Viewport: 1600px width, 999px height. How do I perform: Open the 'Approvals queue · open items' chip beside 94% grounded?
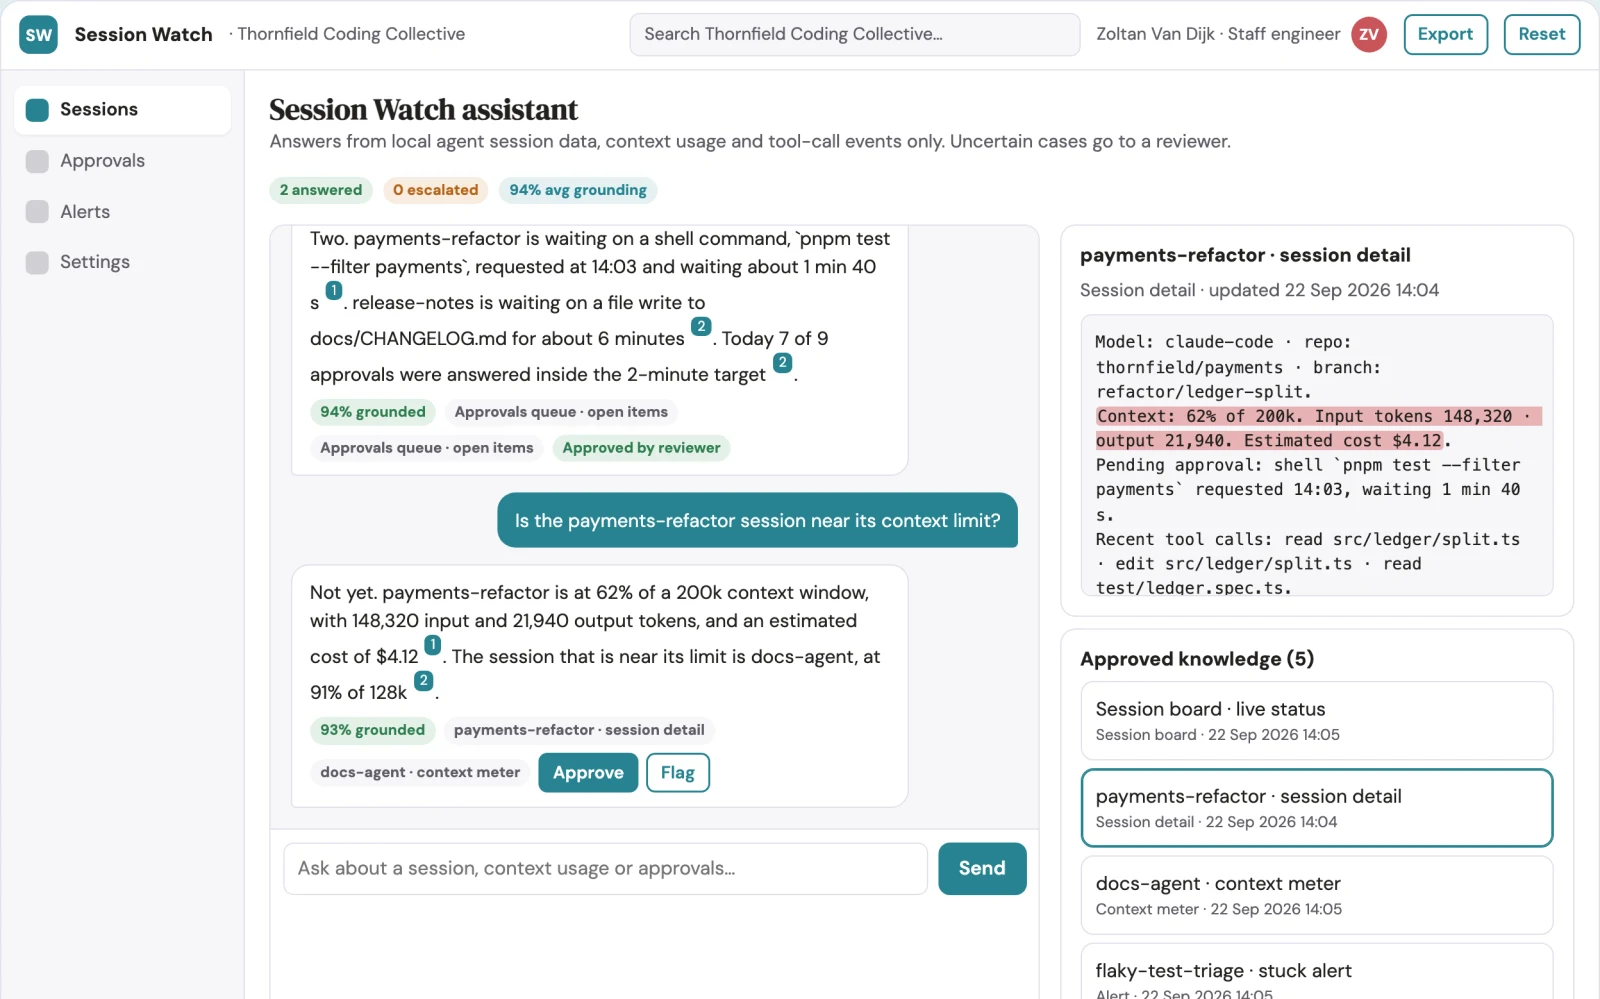pos(561,412)
